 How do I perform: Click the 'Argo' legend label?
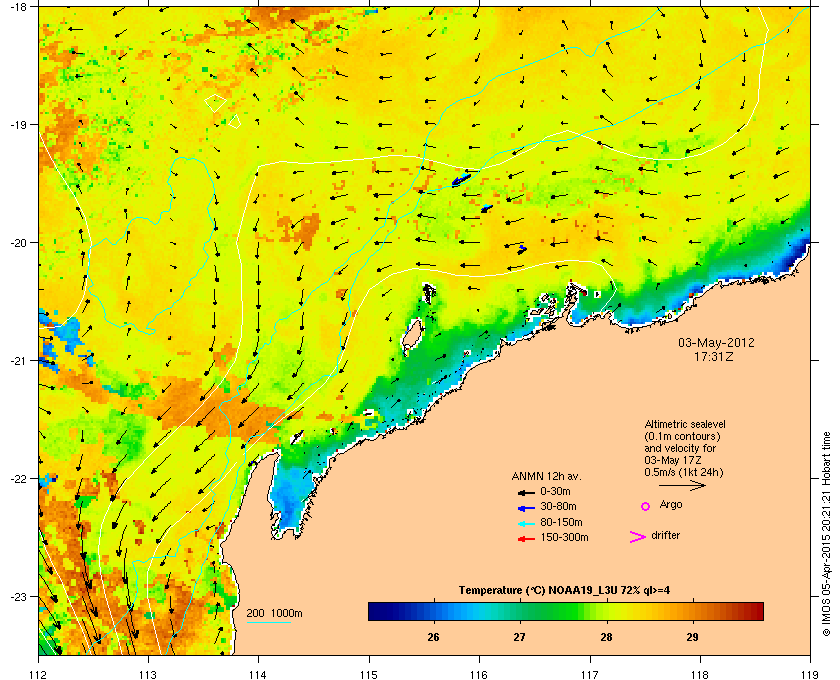tap(671, 505)
